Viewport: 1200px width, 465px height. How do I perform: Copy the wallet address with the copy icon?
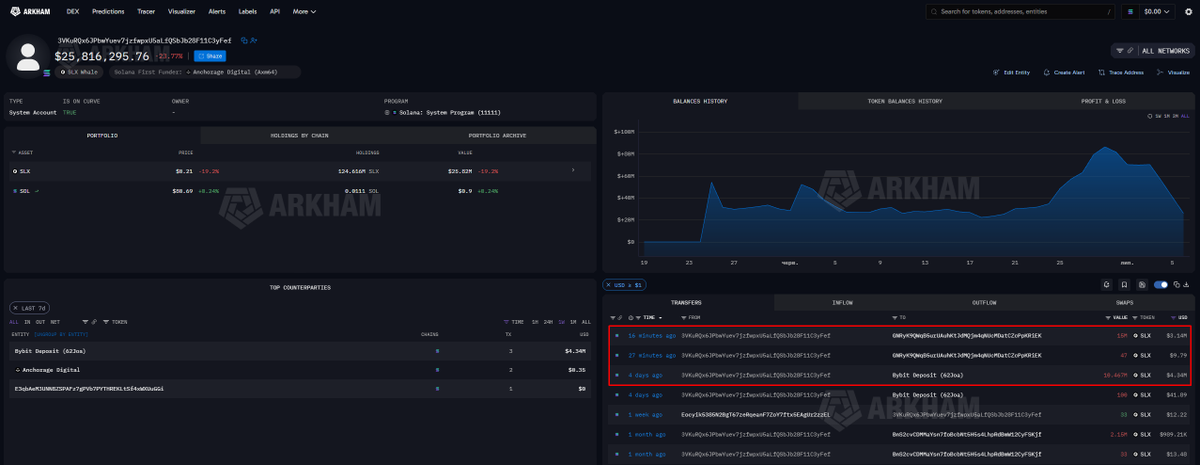tap(244, 40)
